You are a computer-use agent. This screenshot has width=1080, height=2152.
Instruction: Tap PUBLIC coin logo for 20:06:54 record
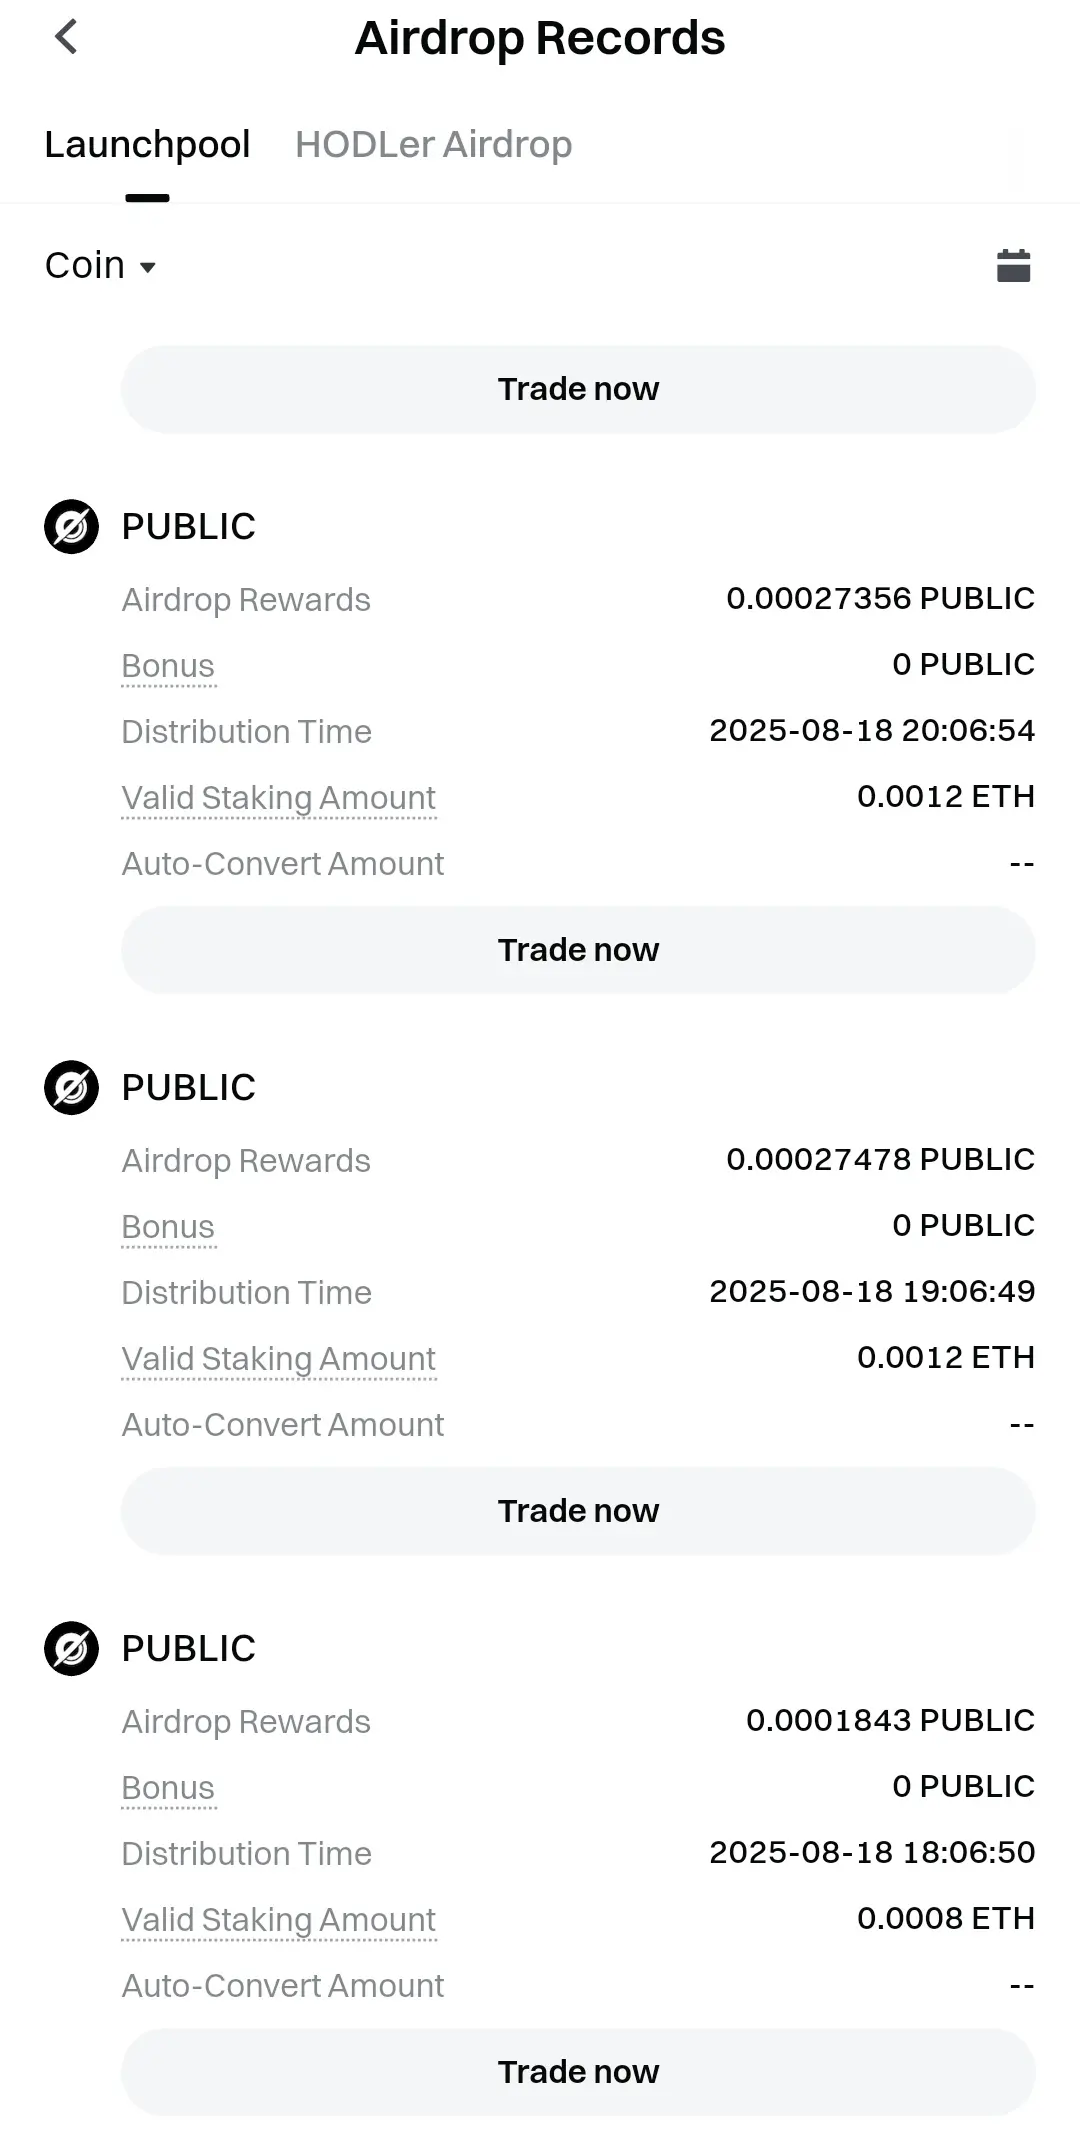click(x=71, y=526)
